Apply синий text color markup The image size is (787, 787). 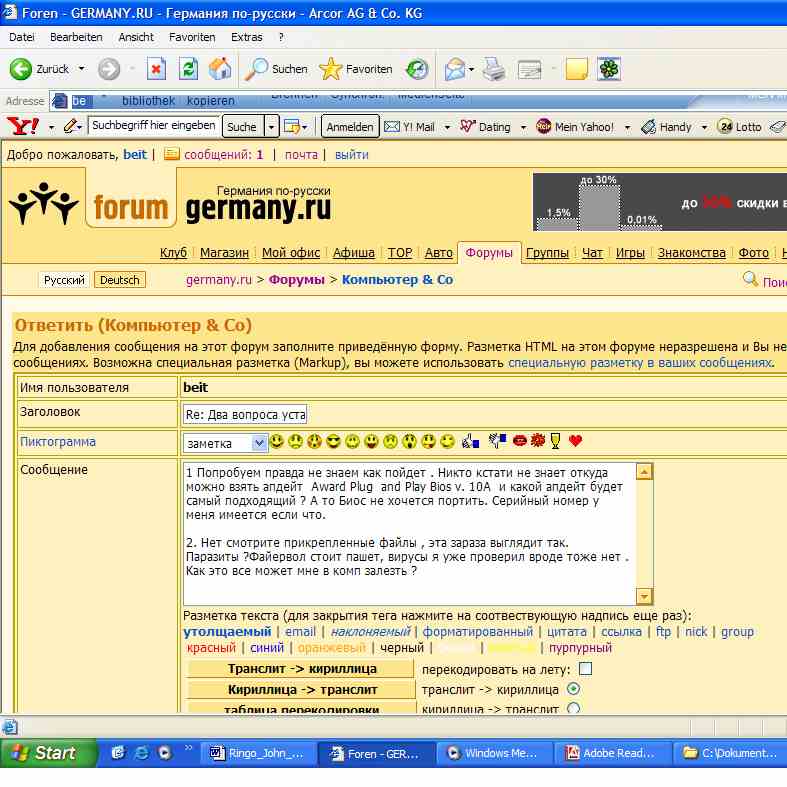[267, 647]
